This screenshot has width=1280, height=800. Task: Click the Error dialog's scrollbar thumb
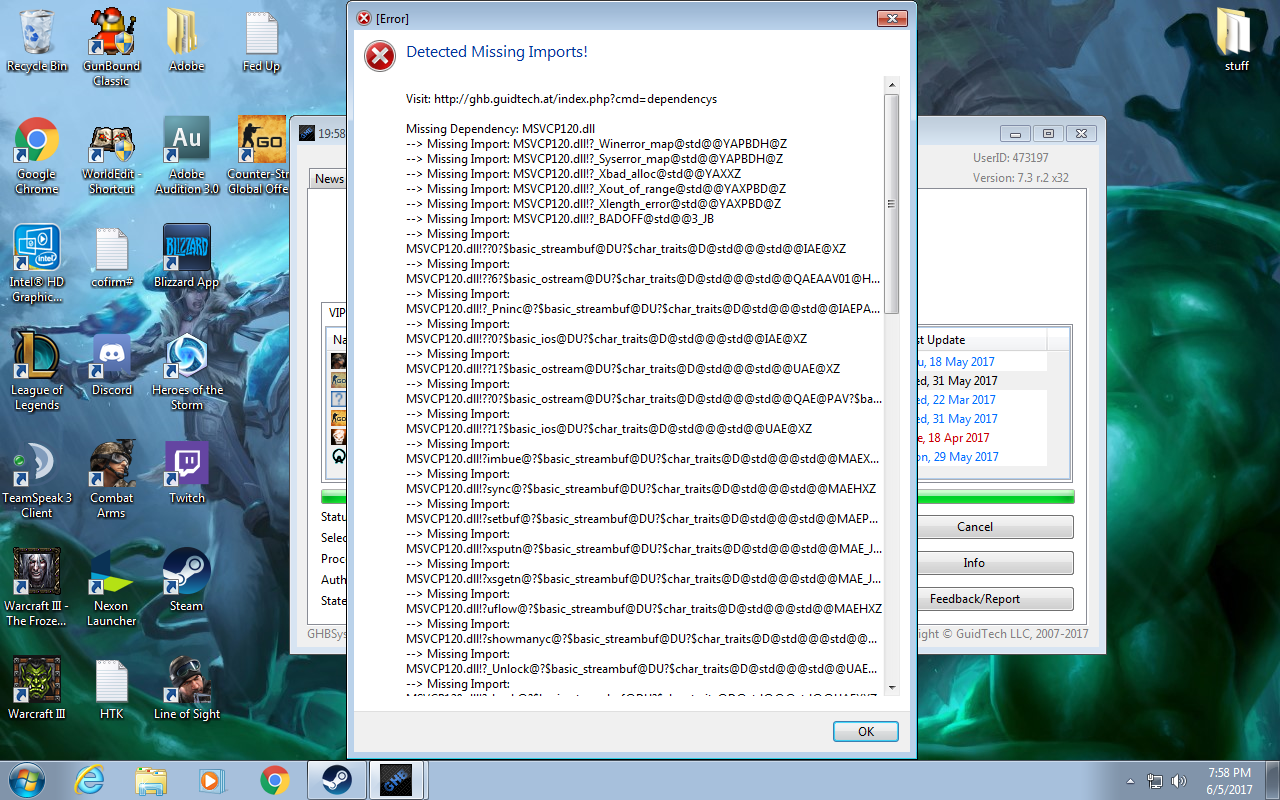point(891,203)
